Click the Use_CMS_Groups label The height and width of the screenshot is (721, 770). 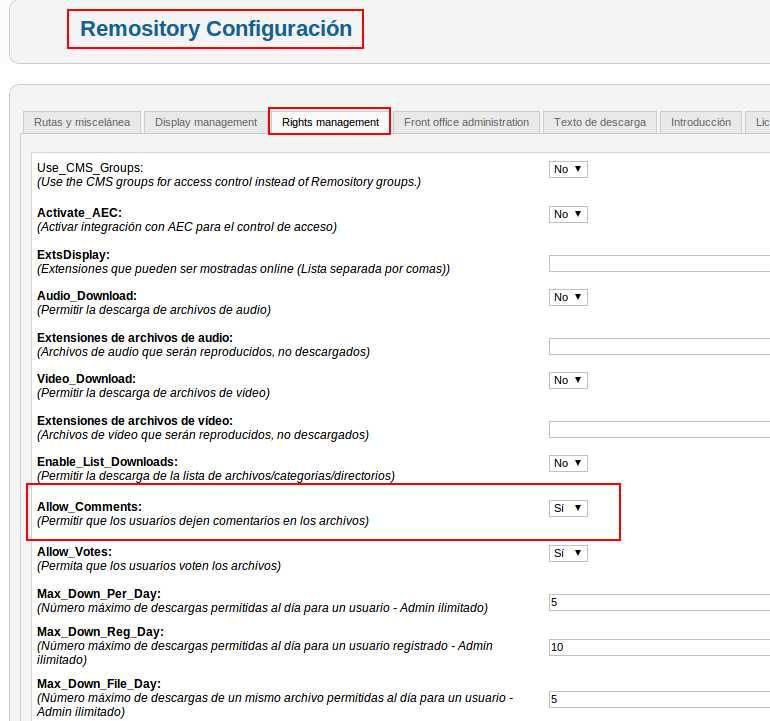coord(90,167)
